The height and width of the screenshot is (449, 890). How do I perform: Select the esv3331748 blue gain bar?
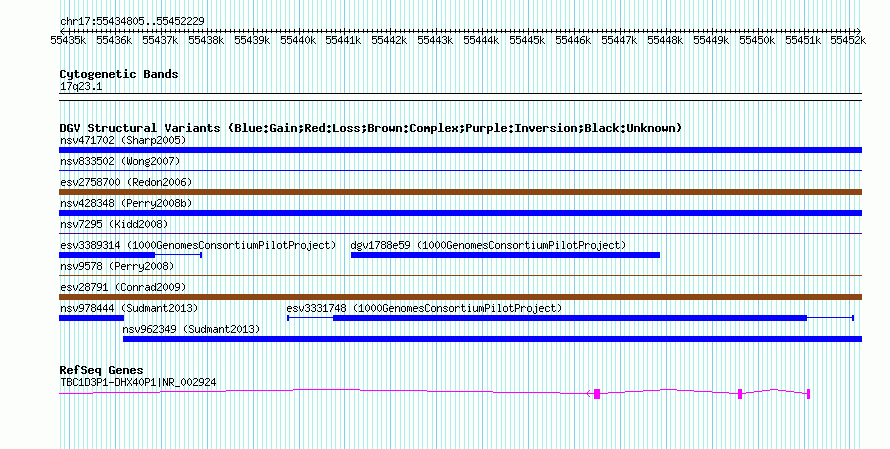[x=570, y=318]
